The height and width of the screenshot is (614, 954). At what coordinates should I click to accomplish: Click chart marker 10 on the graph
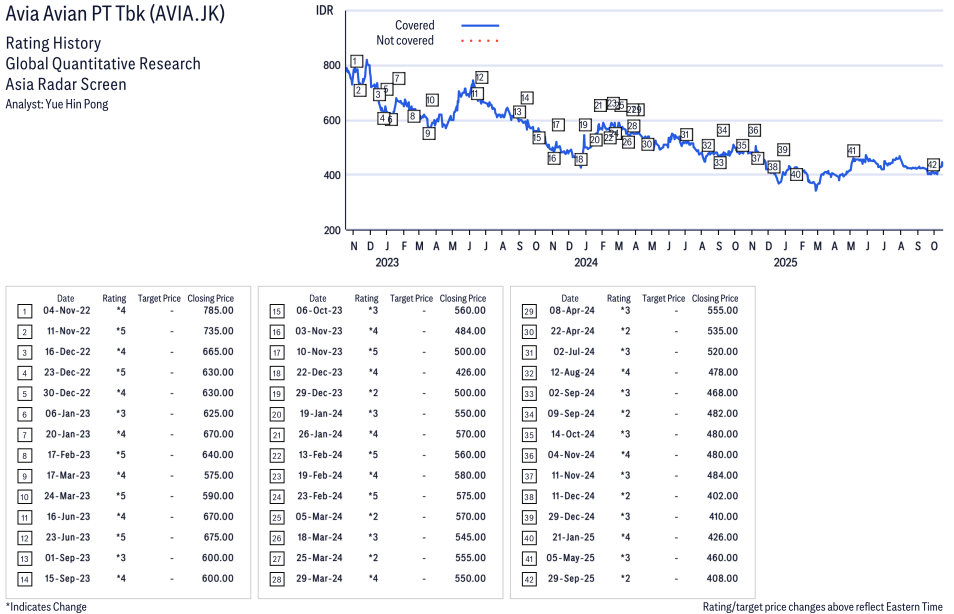[431, 100]
